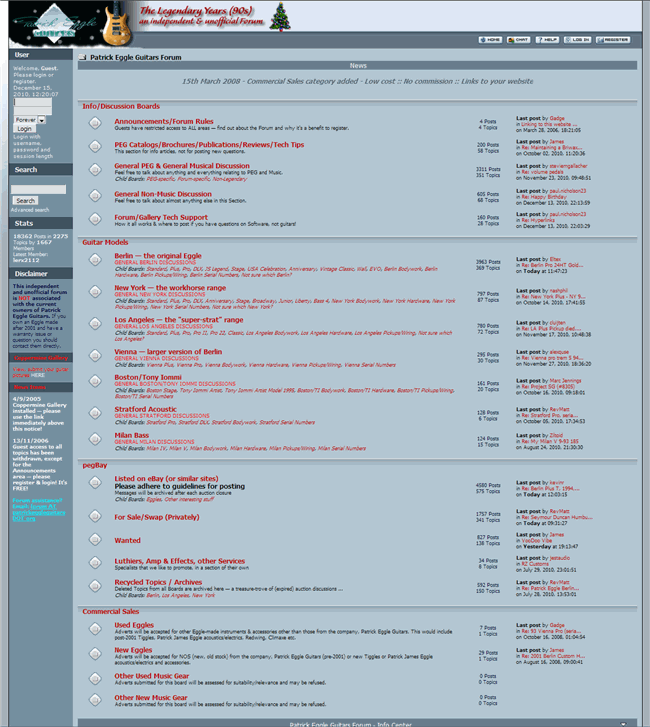Click board icon beside New York board

click(x=95, y=292)
